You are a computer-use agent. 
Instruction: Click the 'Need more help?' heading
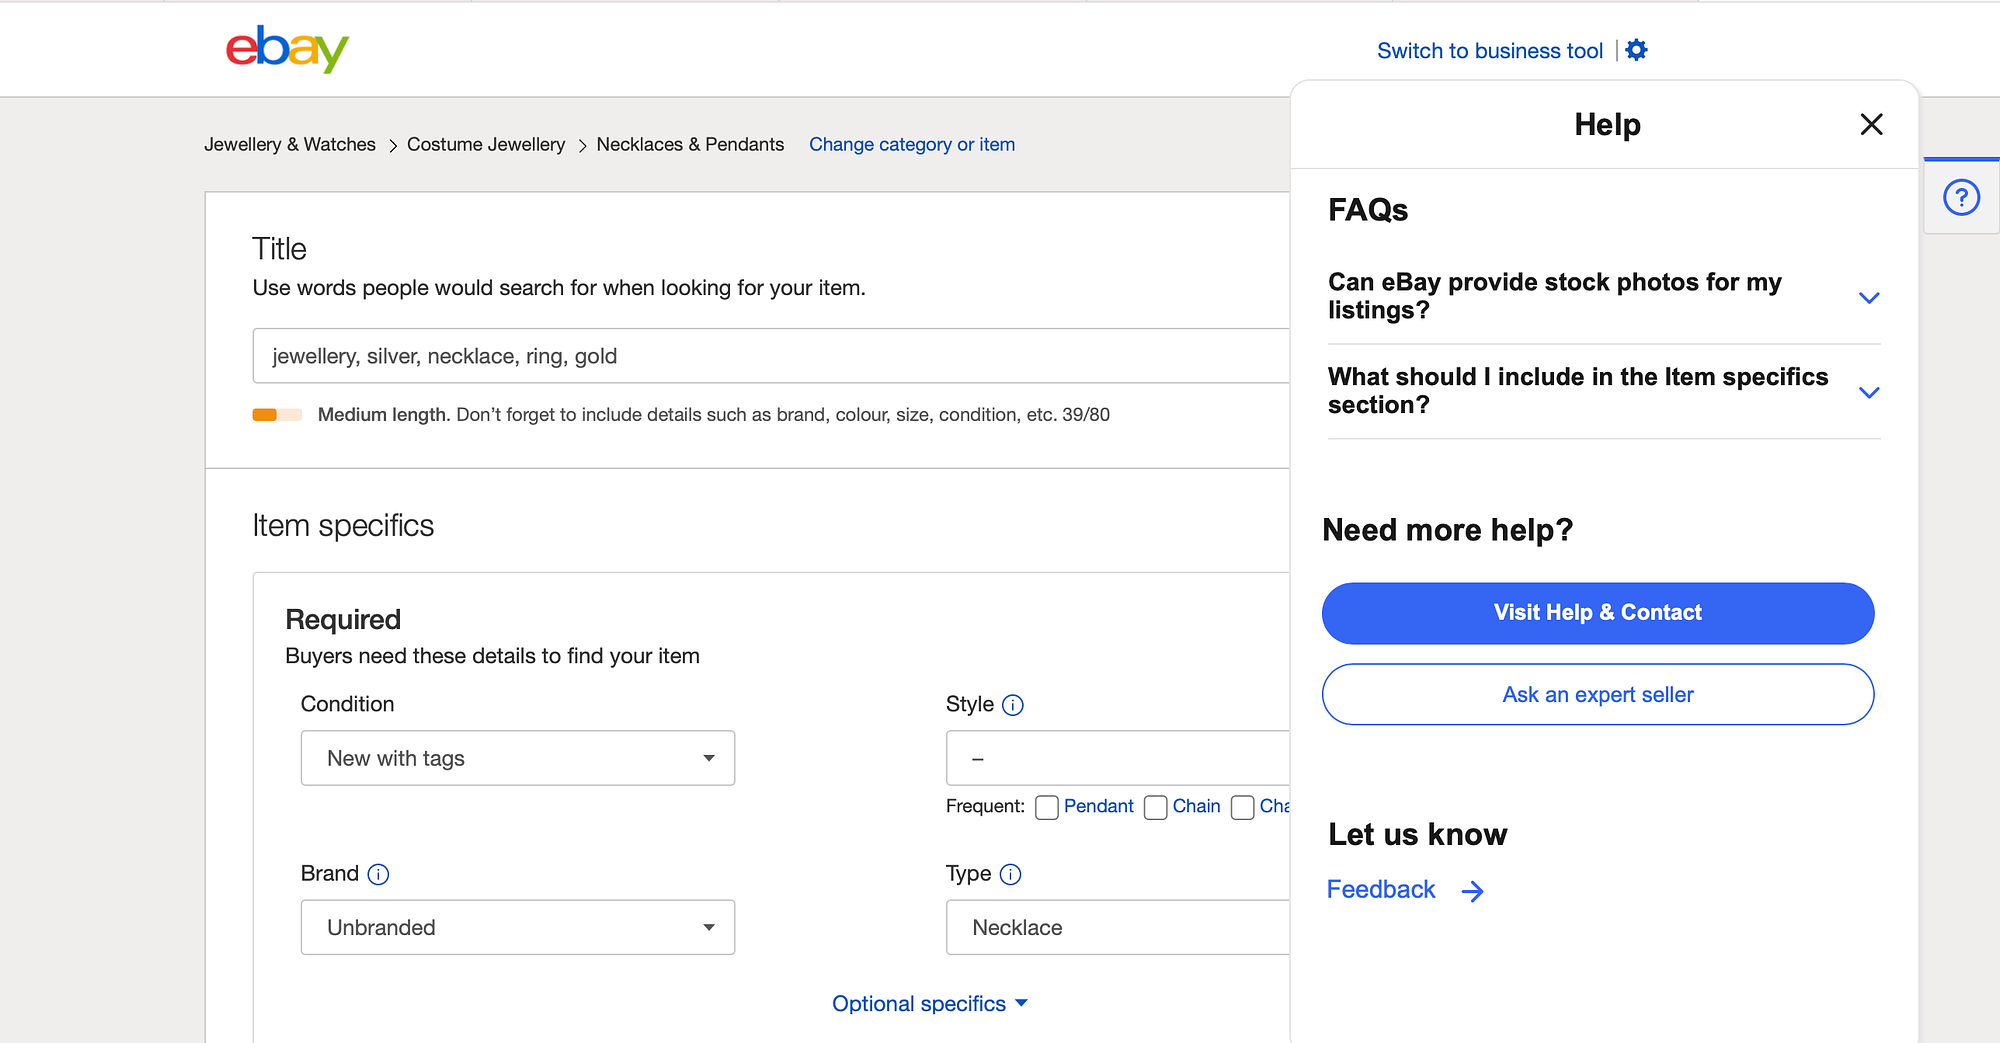coord(1448,530)
